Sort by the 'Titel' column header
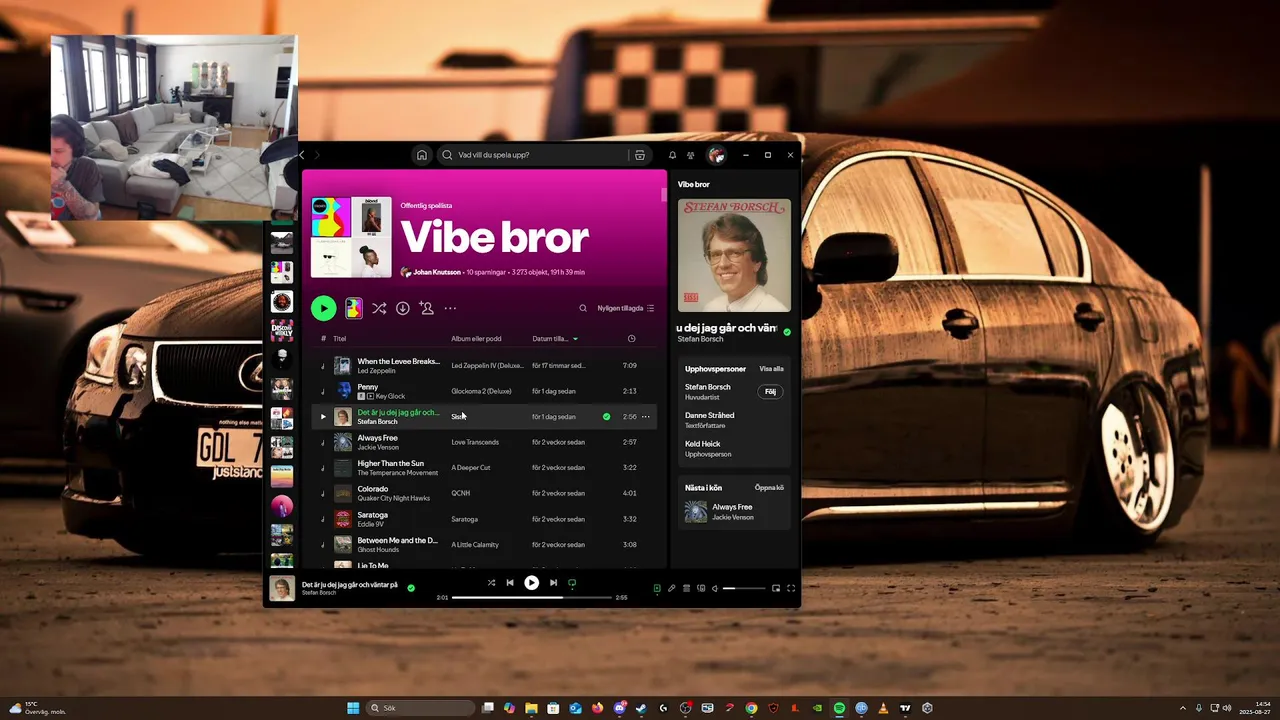Image resolution: width=1280 pixels, height=720 pixels. (340, 339)
